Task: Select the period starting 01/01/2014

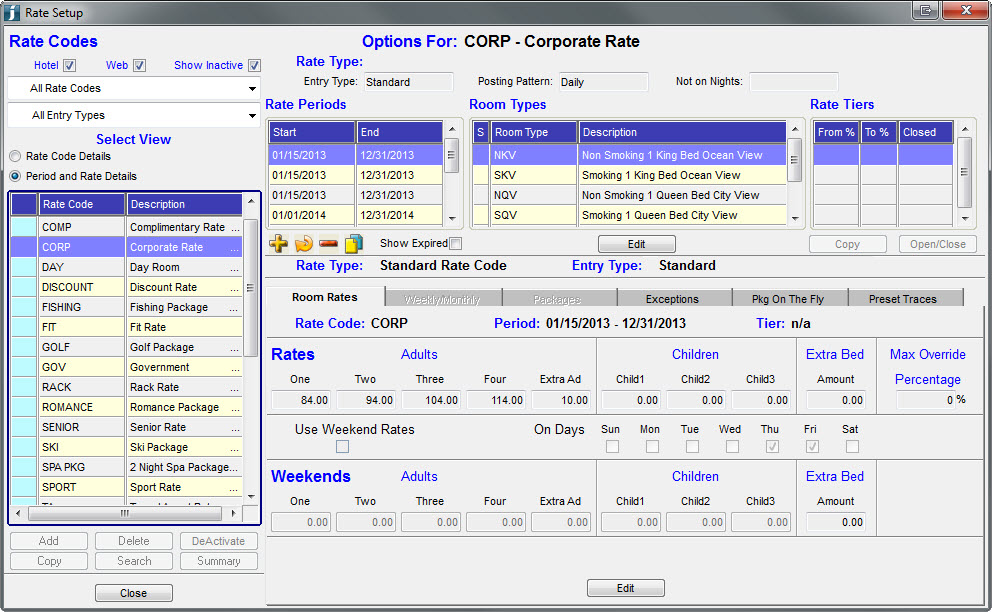Action: point(356,215)
